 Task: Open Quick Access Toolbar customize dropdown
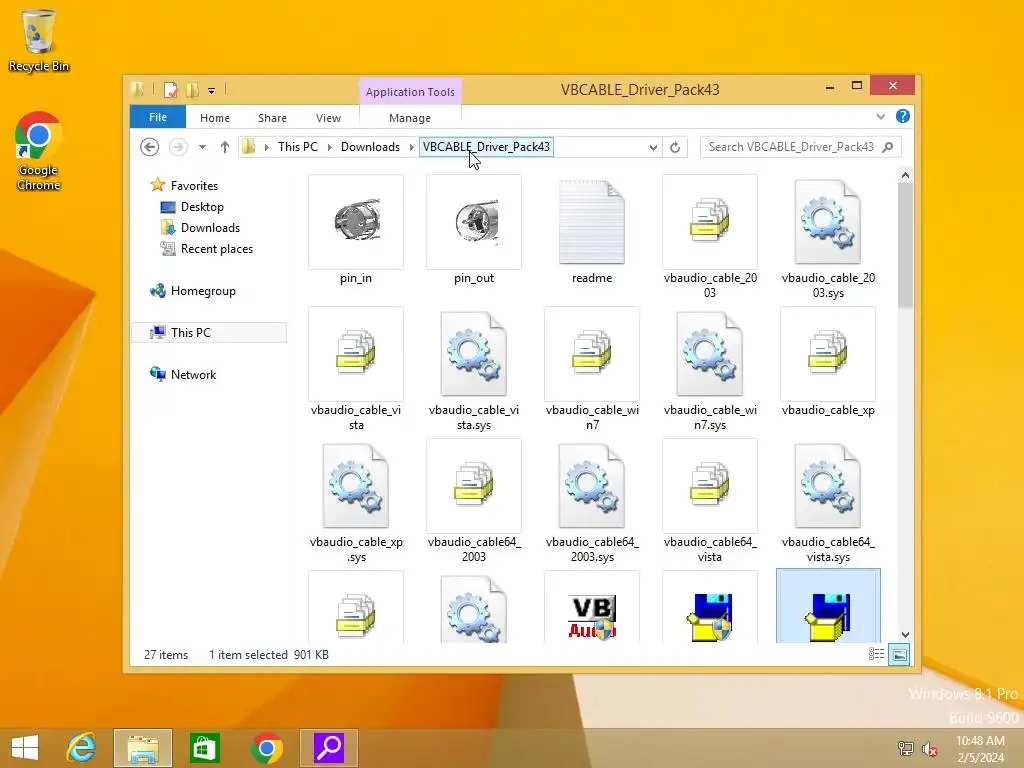(x=212, y=91)
